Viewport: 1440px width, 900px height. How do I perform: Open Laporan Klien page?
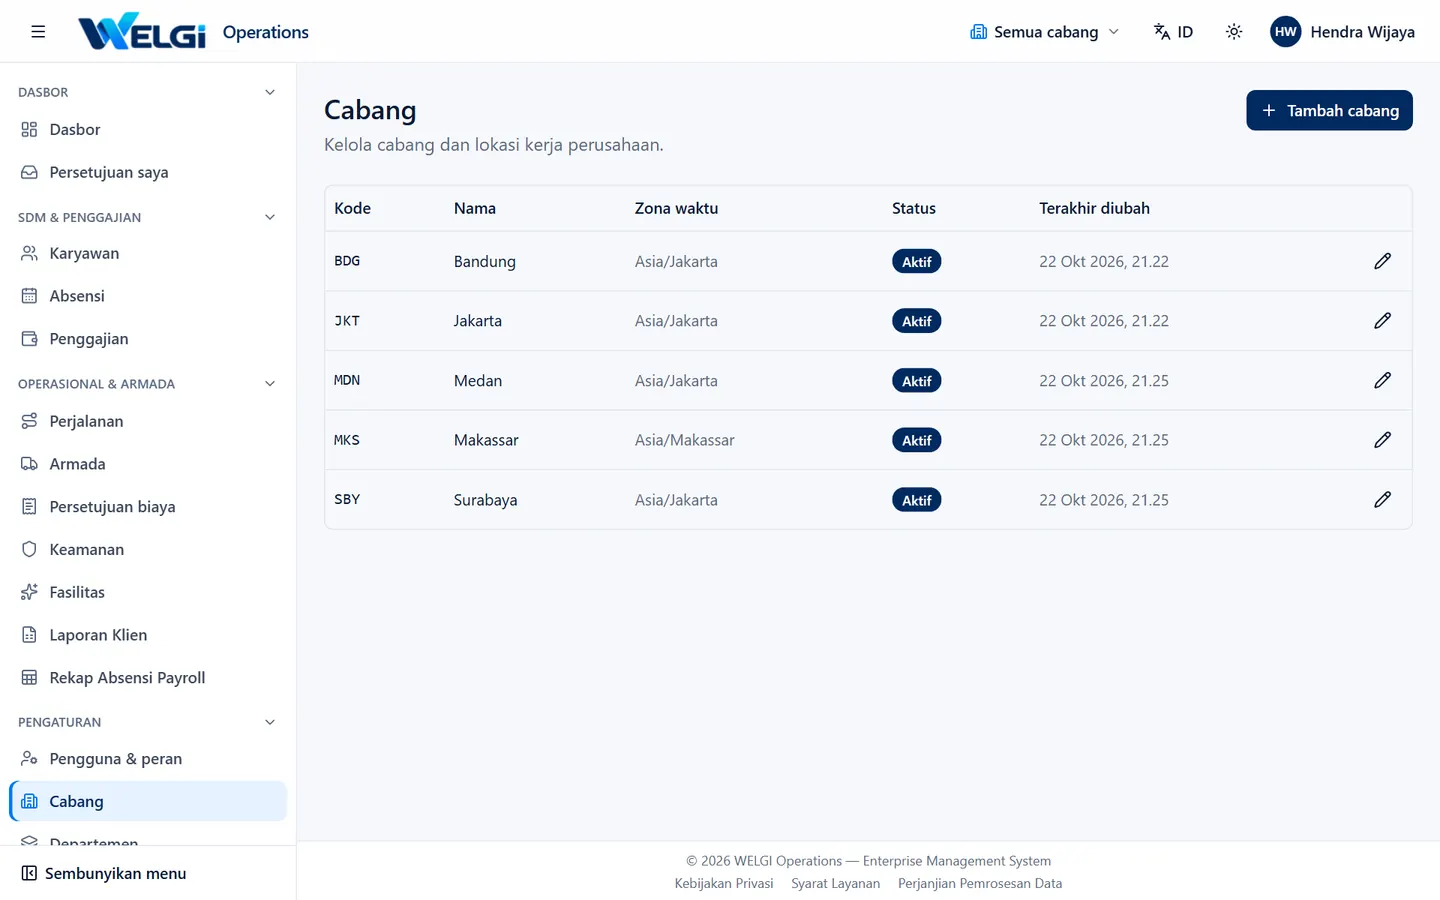148,635
